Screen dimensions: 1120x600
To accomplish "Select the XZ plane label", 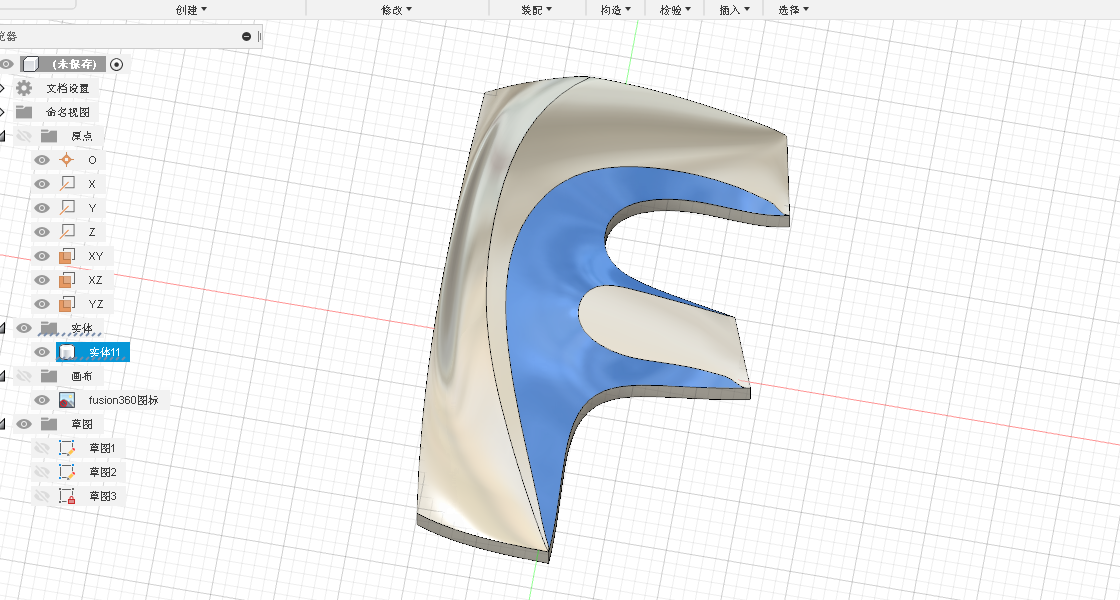I will click(x=96, y=280).
